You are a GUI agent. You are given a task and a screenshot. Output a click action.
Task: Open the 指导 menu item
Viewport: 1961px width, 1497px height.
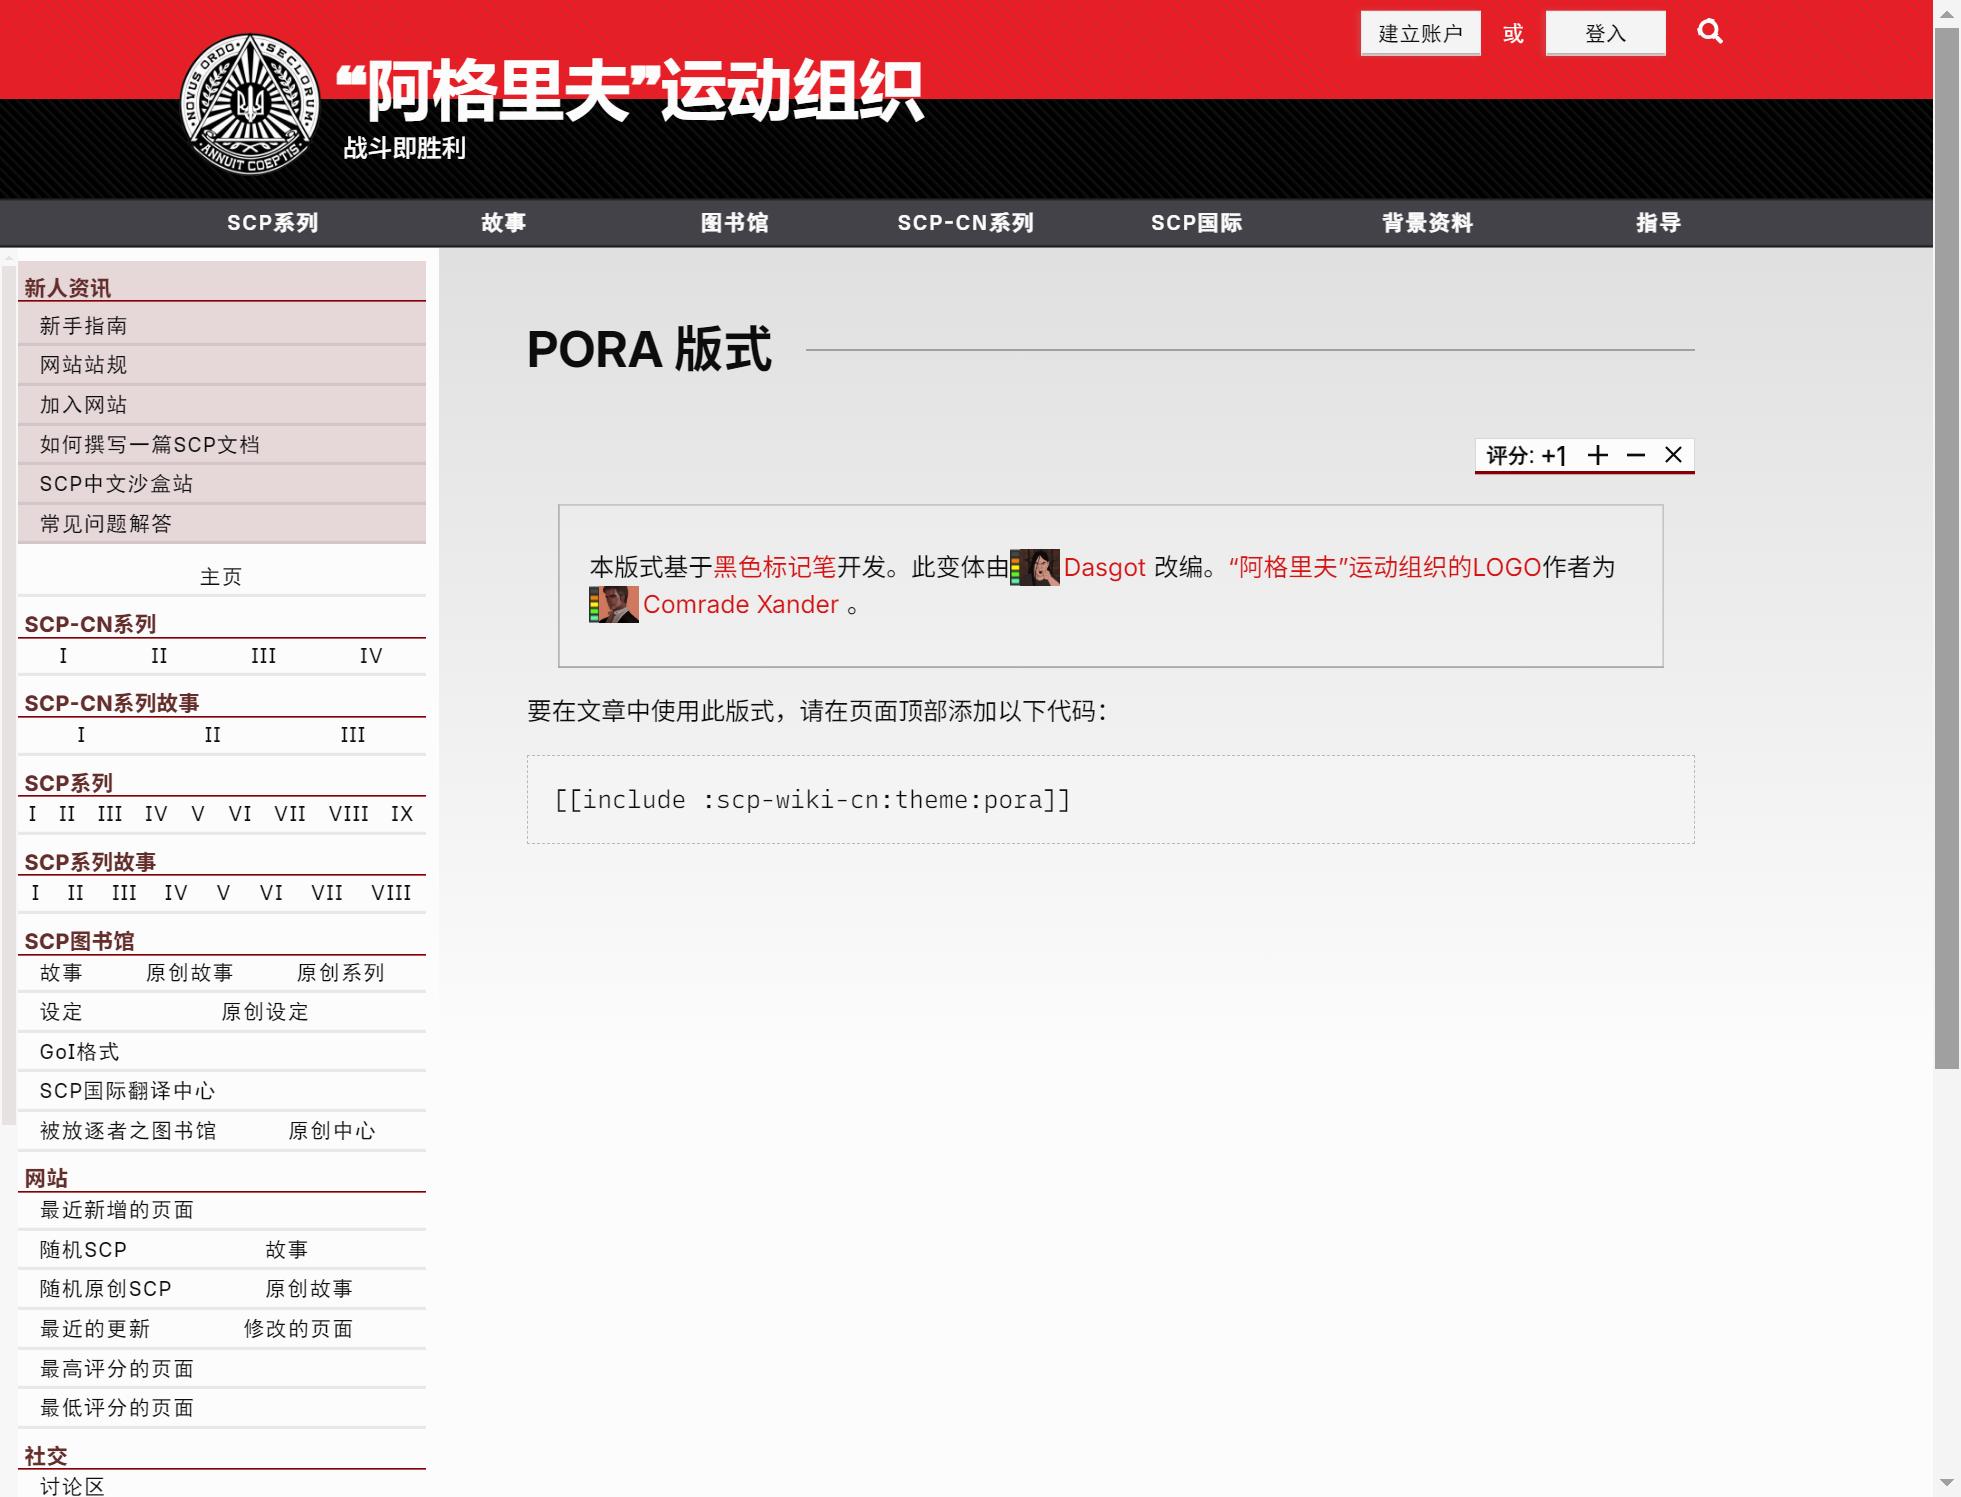1657,223
